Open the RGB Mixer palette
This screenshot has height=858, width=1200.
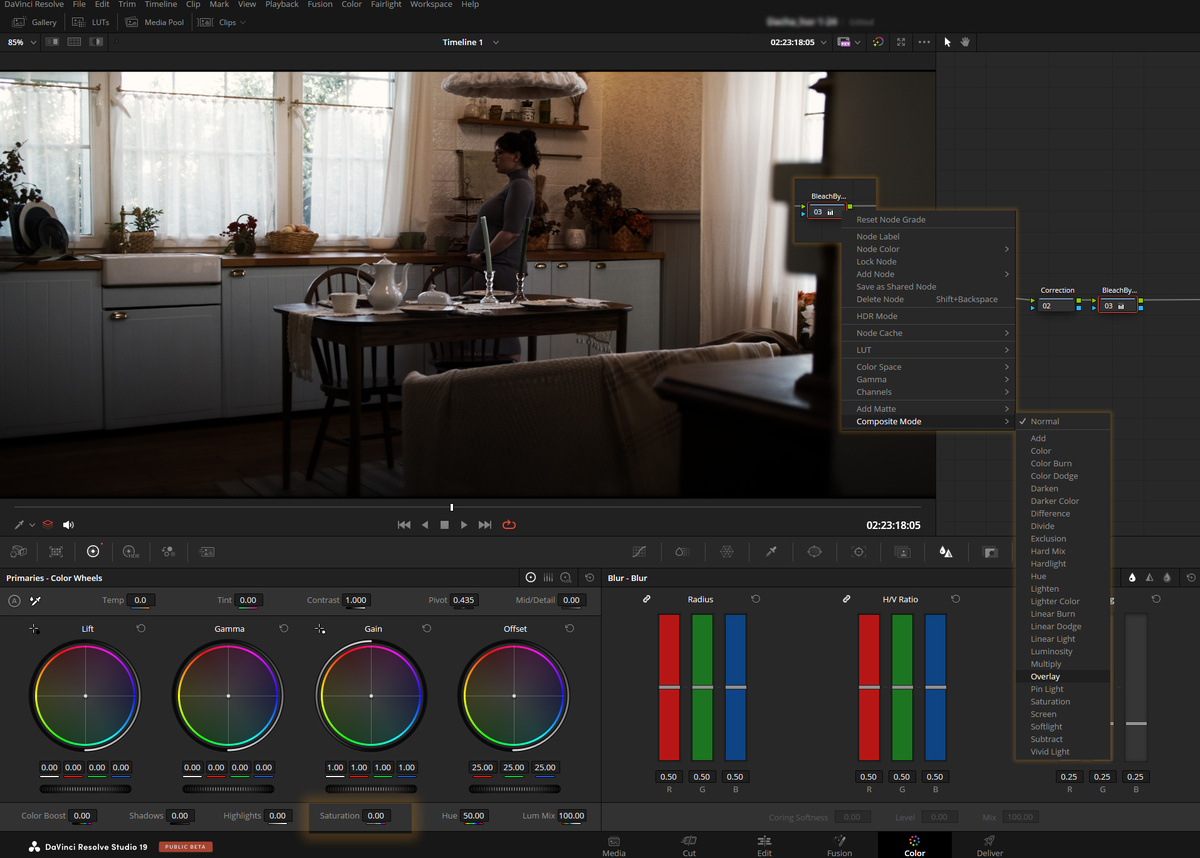click(168, 551)
